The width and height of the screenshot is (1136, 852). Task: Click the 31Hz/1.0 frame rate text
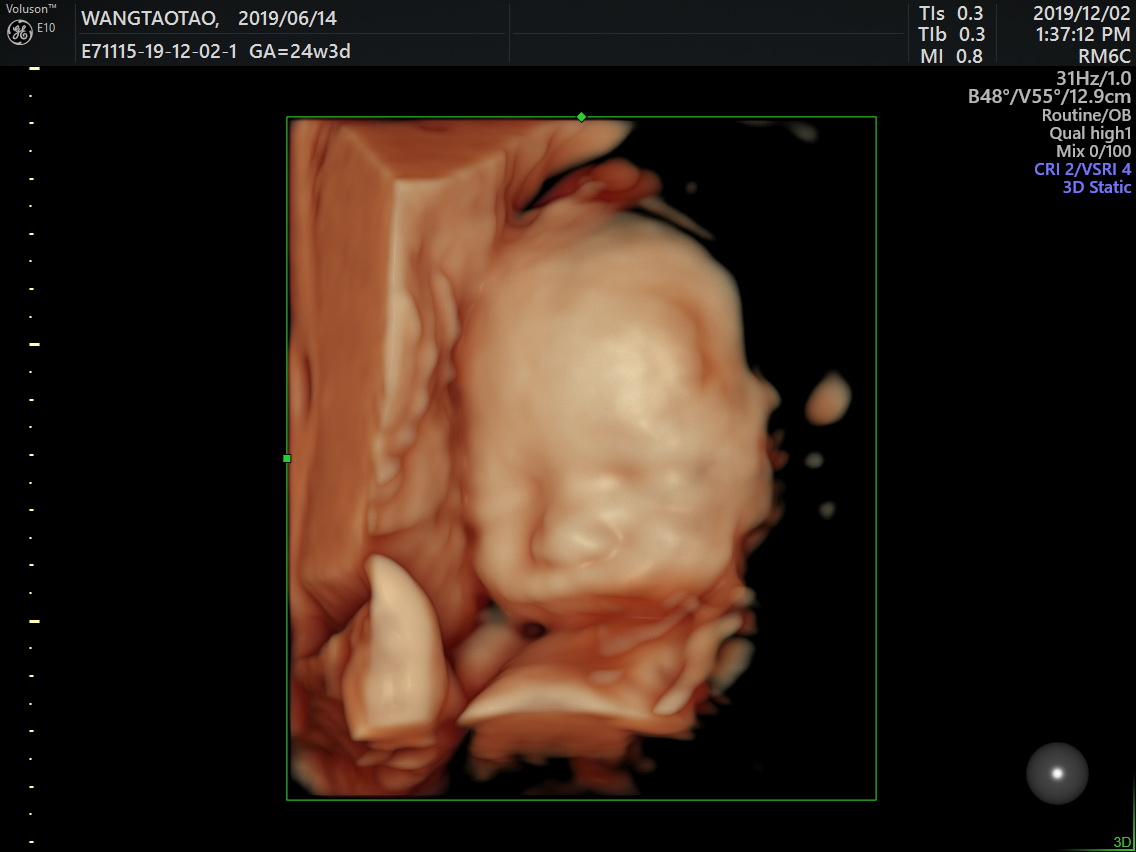tap(1093, 78)
